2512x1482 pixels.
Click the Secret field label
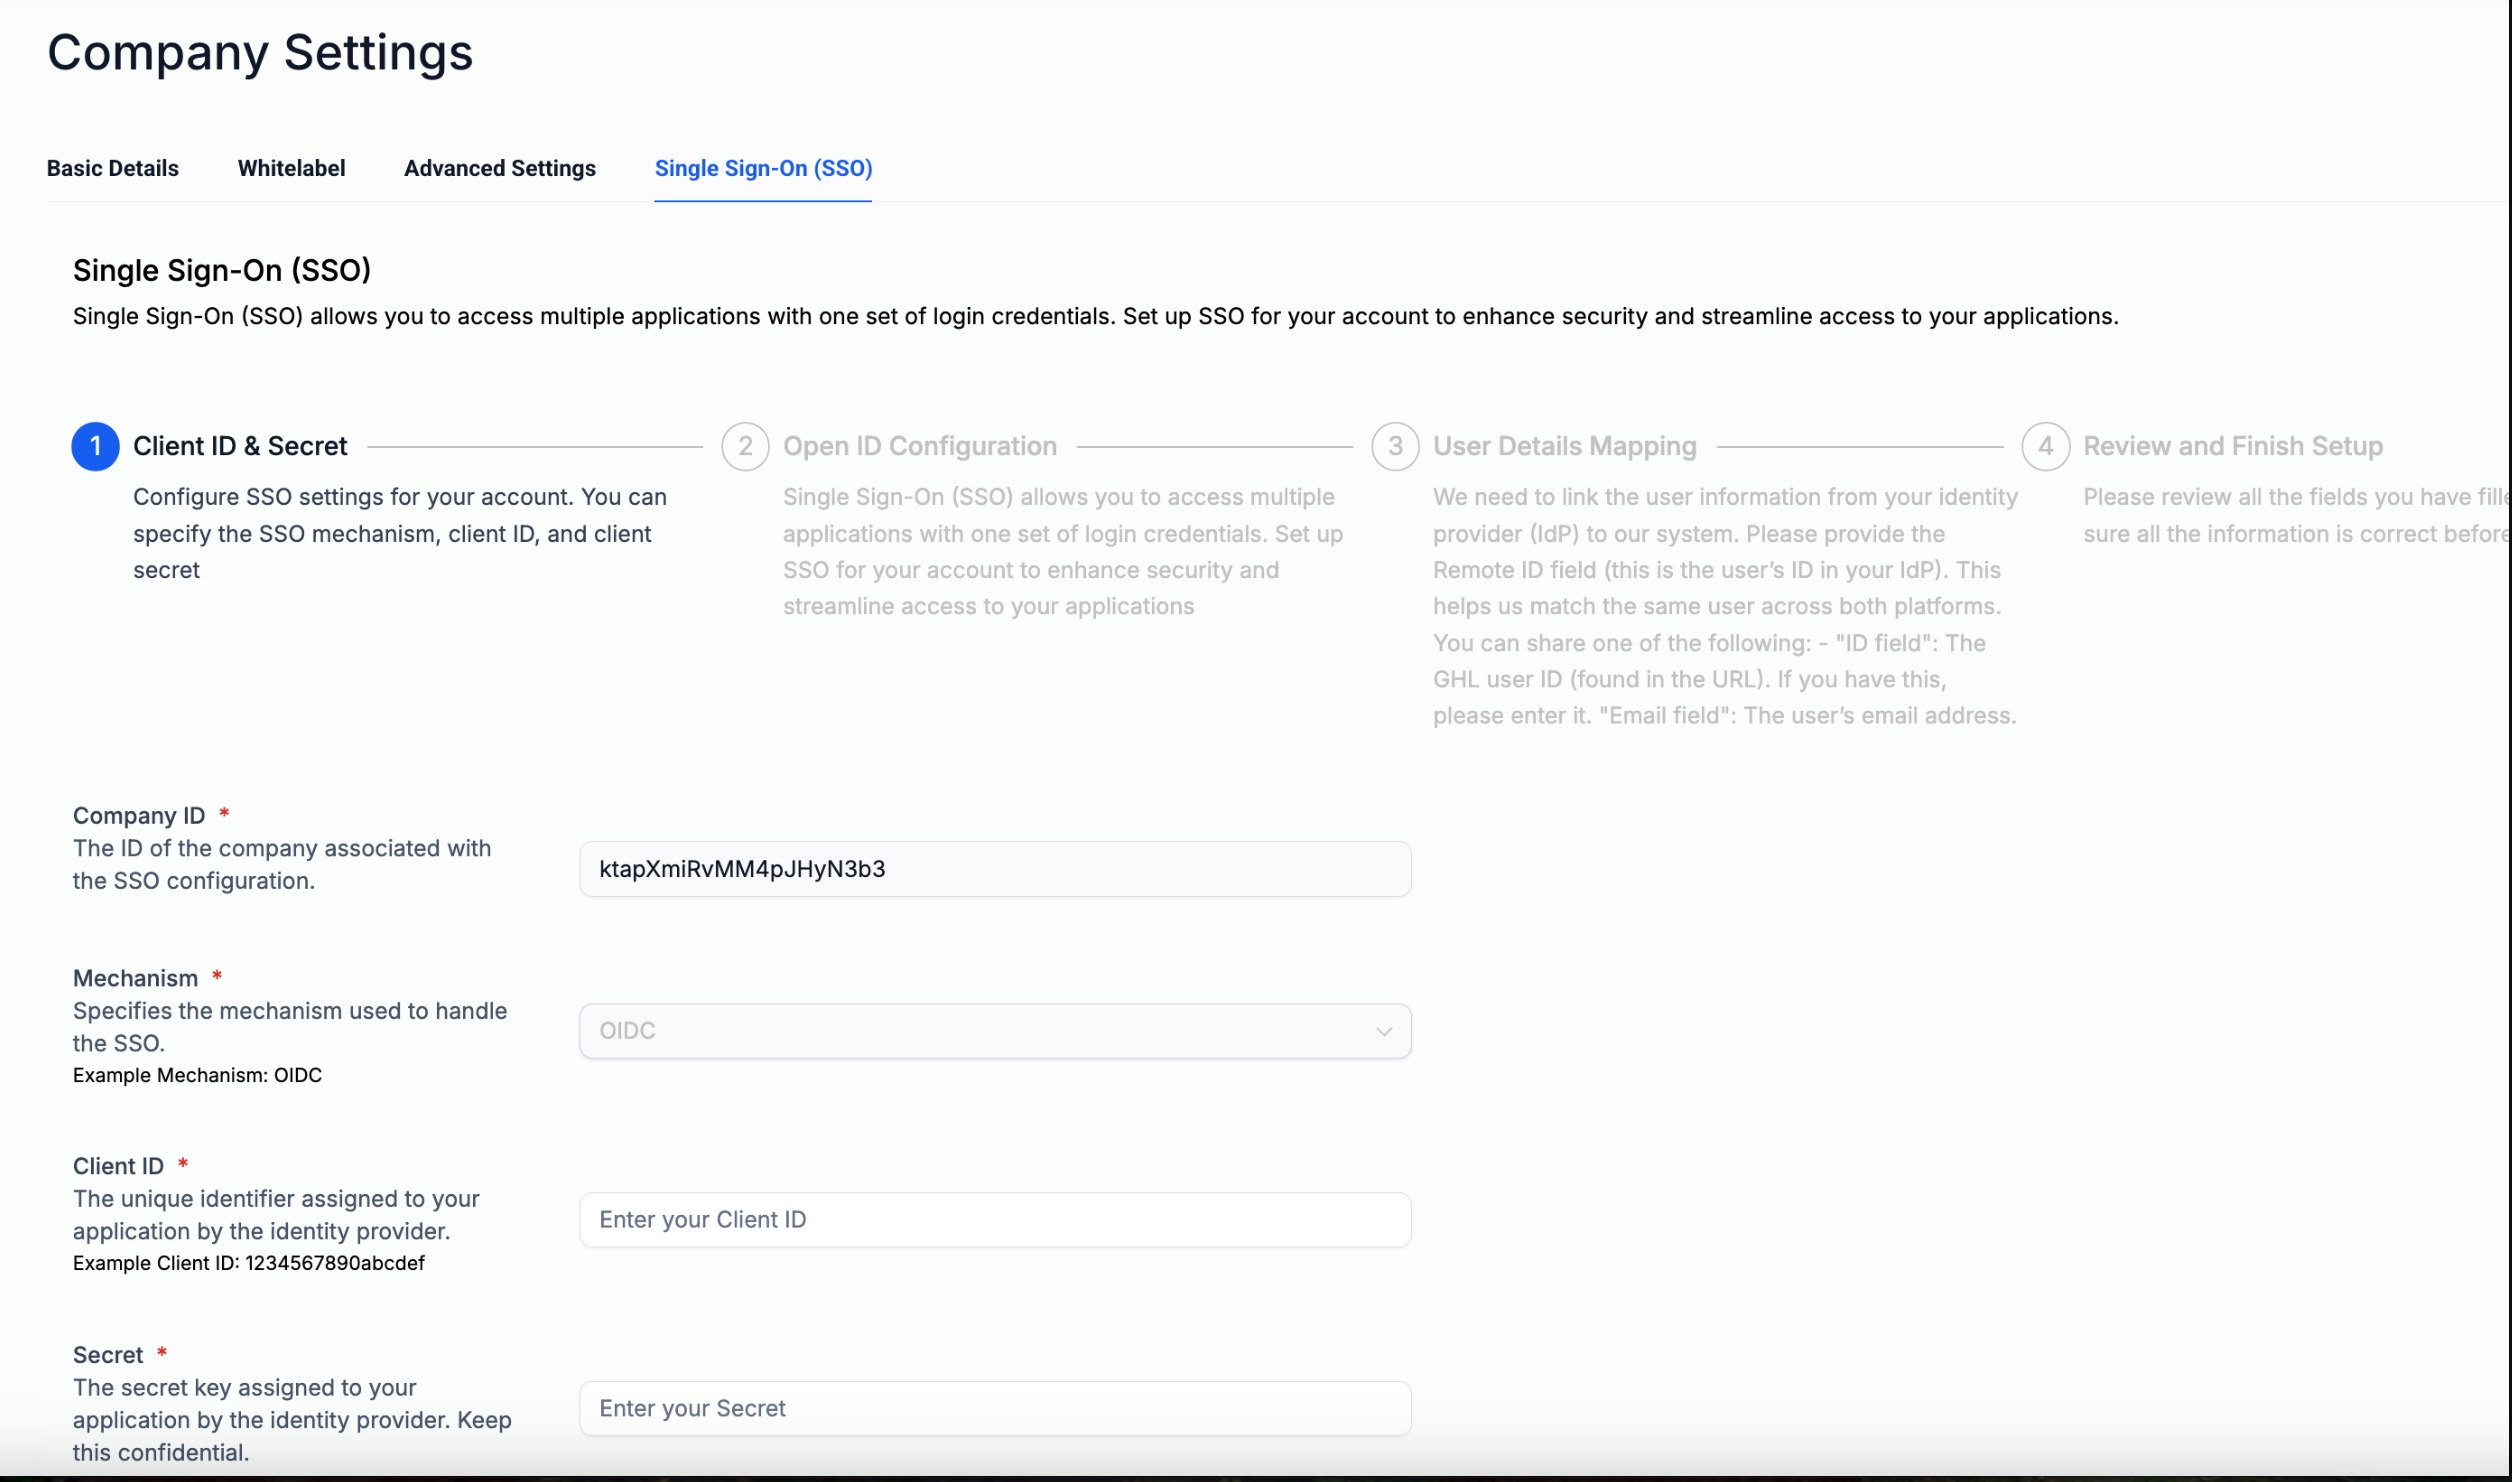tap(108, 1355)
